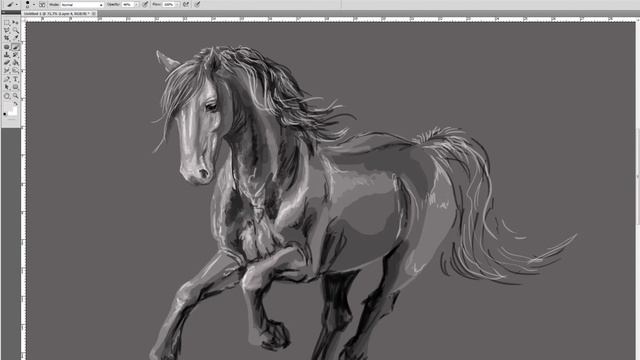Select the Type tool

[16, 79]
